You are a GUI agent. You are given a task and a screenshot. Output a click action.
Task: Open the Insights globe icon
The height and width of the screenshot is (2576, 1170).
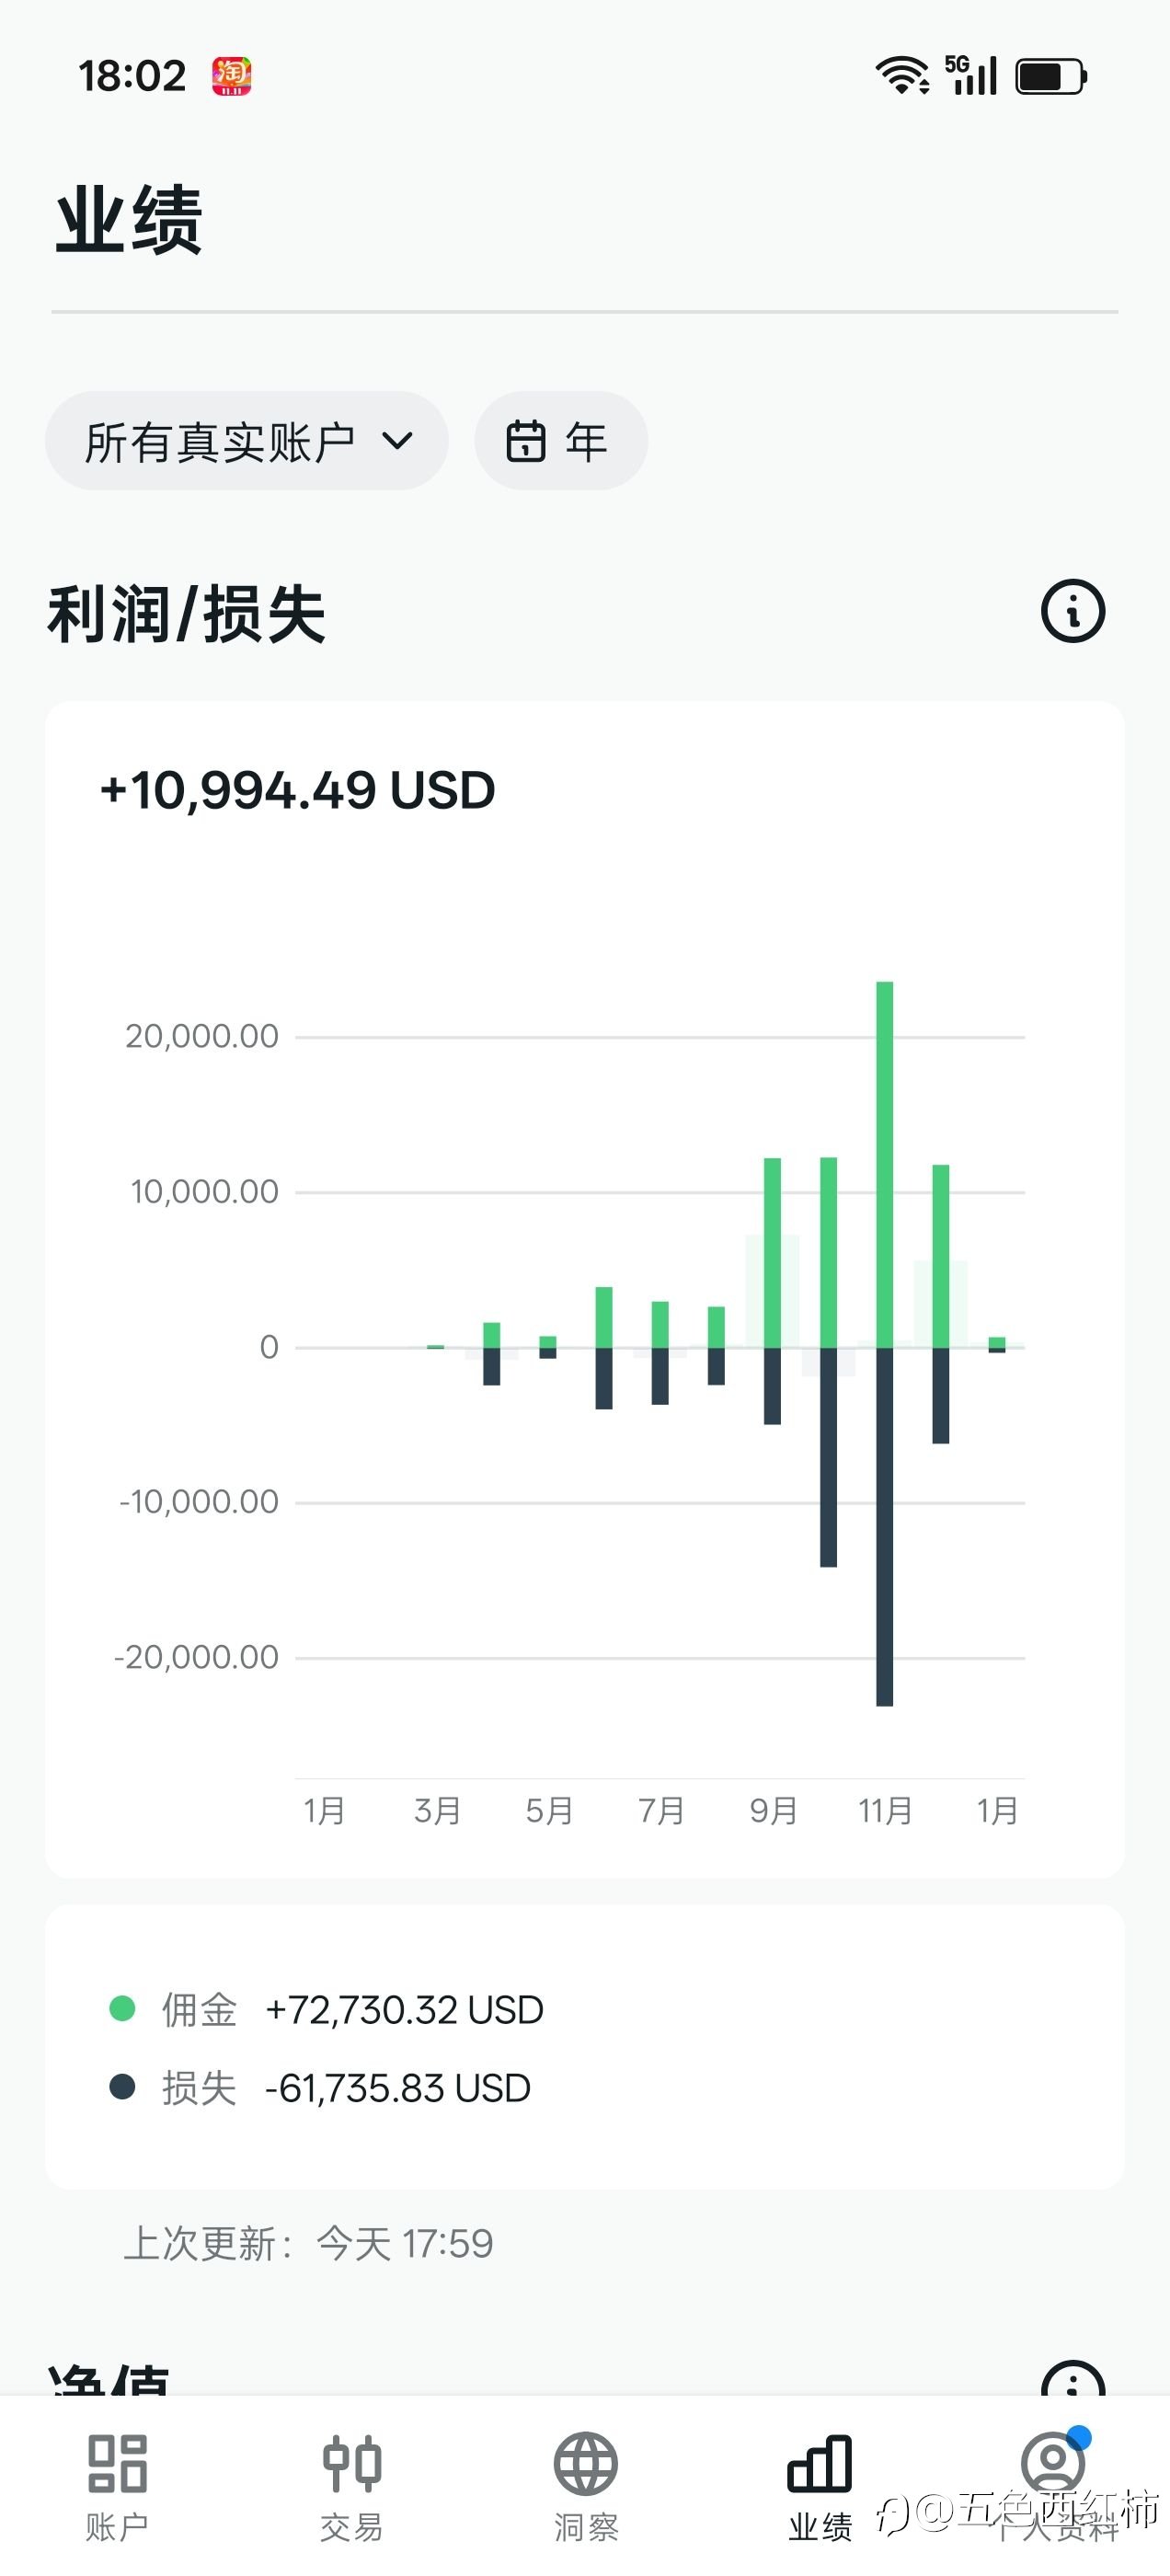[586, 2463]
